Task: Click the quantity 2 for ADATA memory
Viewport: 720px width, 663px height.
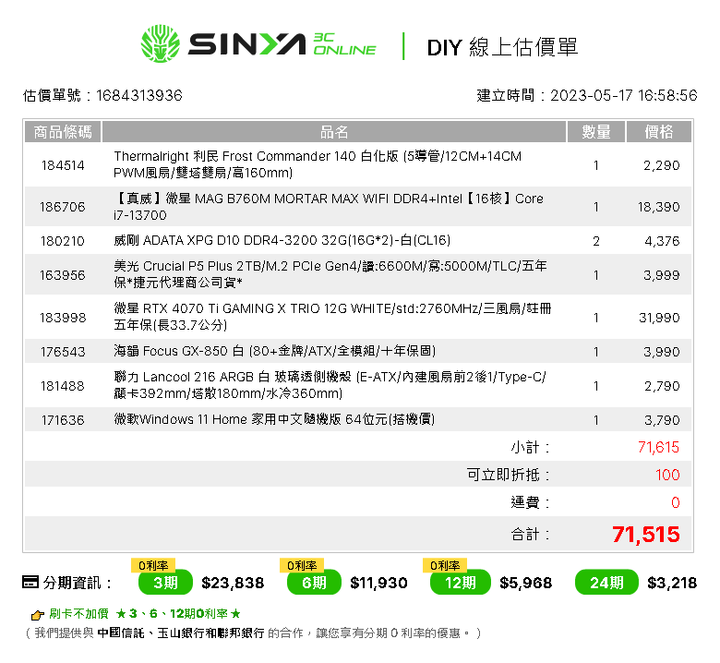Action: click(596, 241)
